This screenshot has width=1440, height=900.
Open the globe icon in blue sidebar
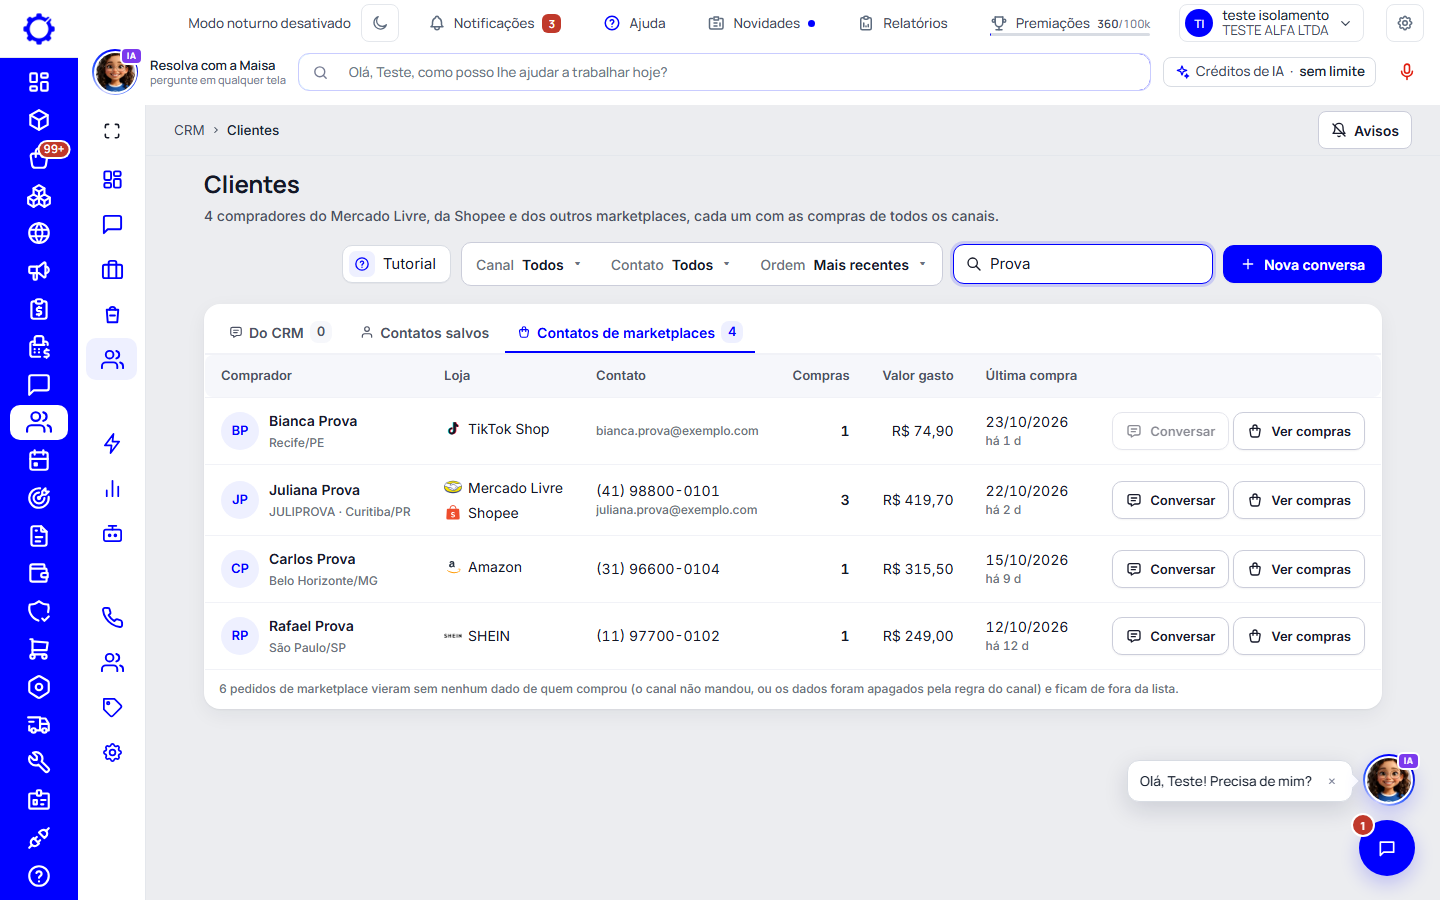tap(39, 233)
